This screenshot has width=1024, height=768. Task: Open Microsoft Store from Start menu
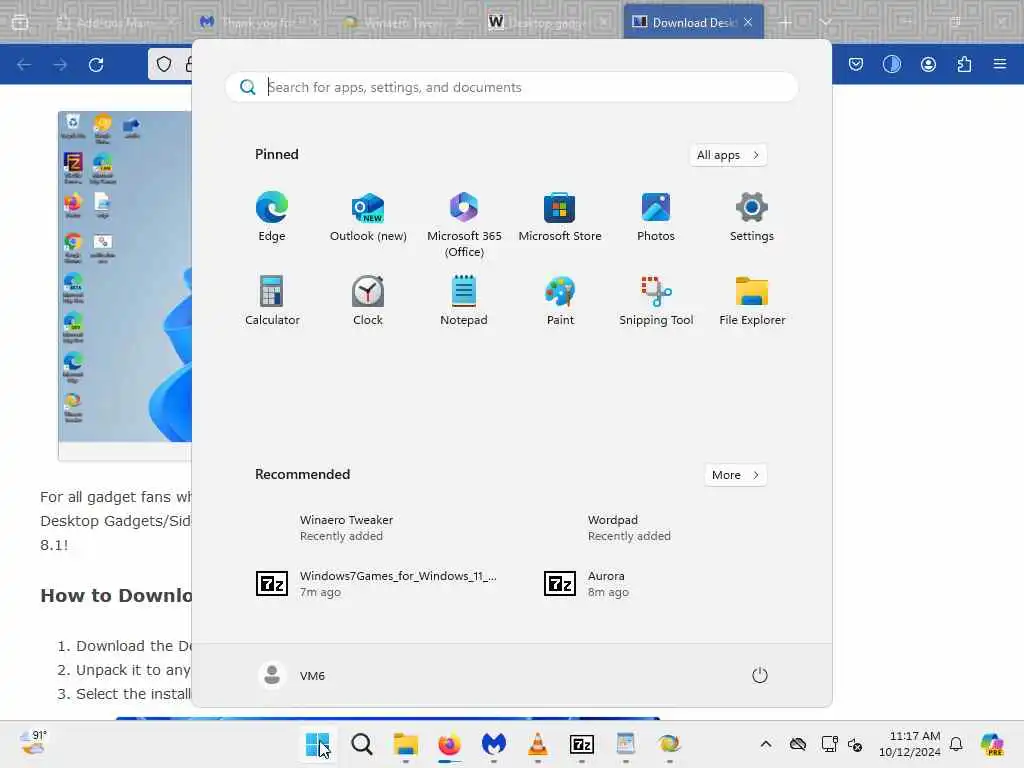tap(560, 217)
